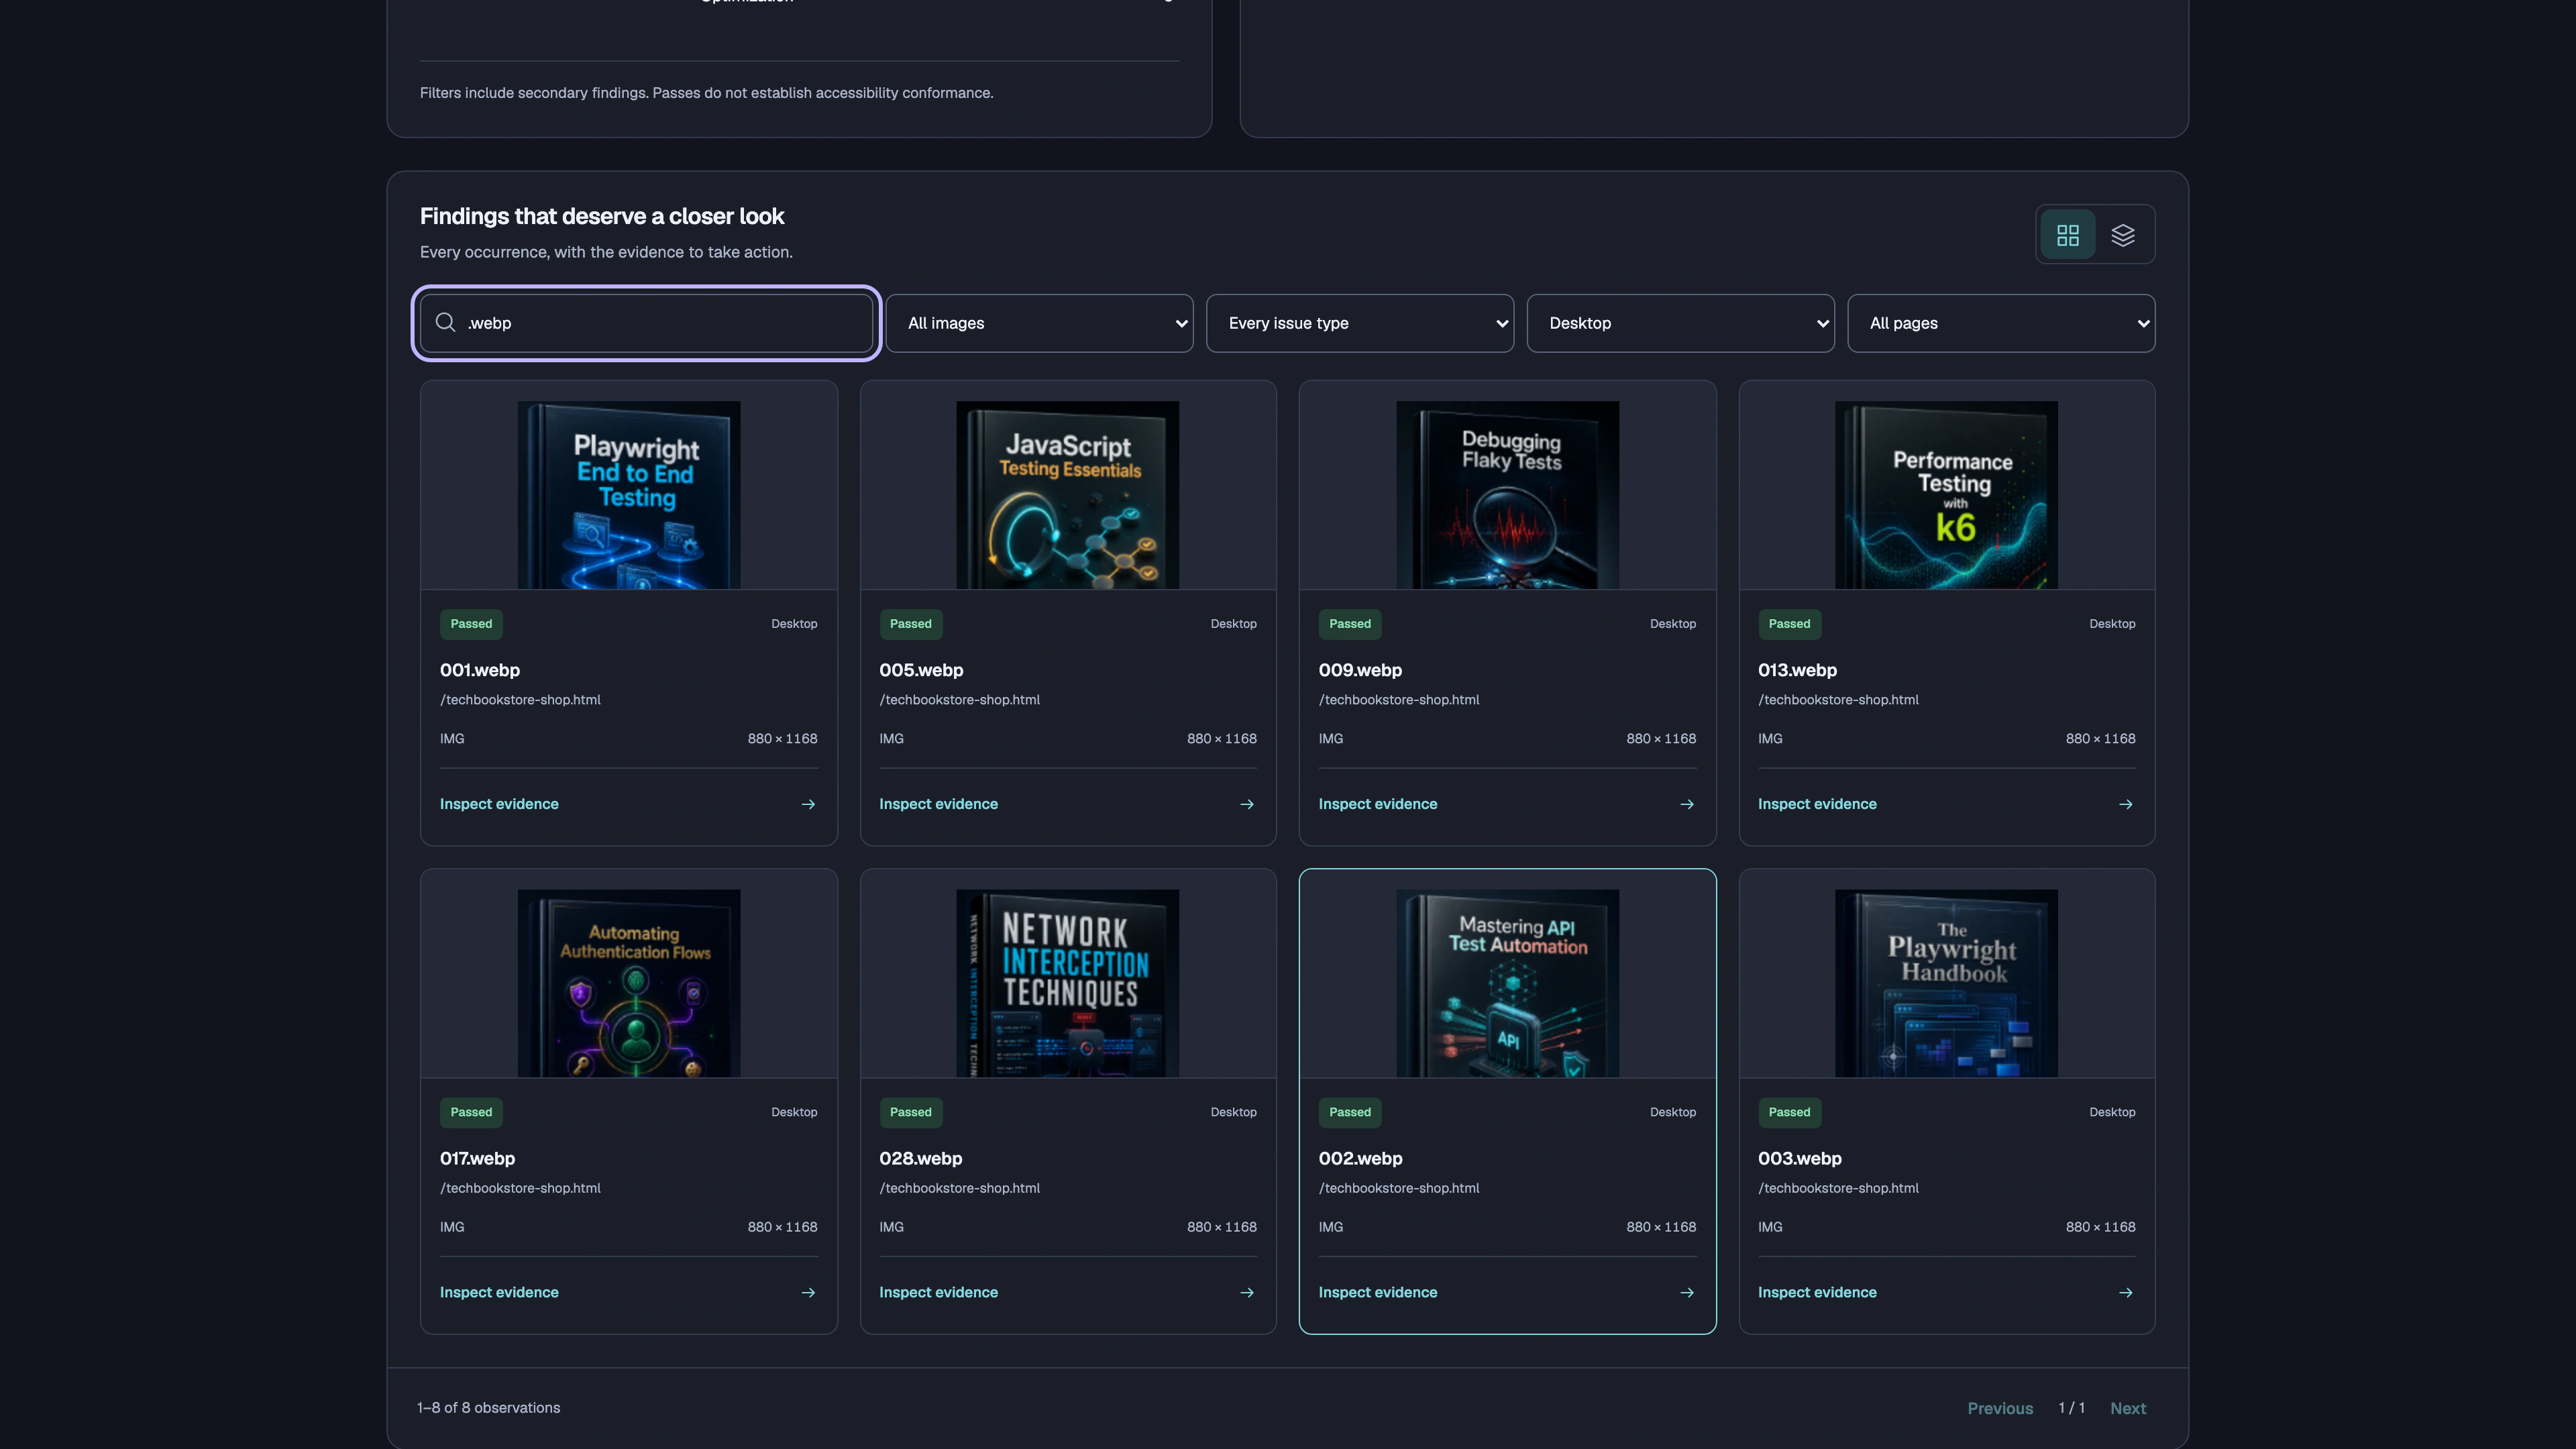Go to the Next page

2128,1408
